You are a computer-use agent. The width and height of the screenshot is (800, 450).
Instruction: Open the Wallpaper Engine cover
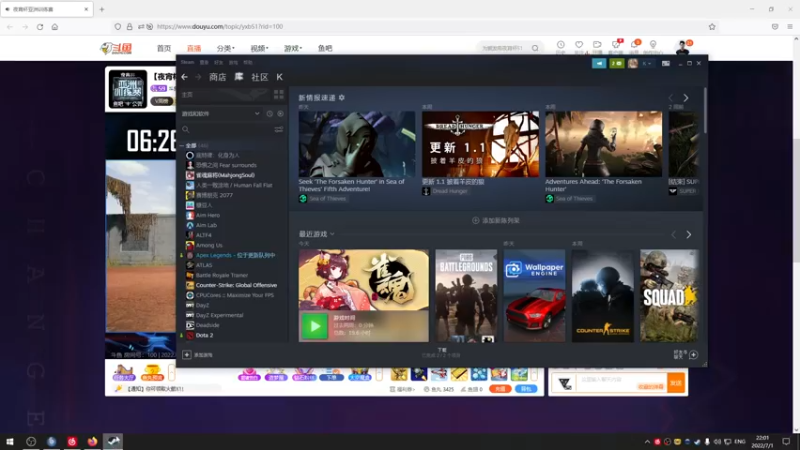click(x=534, y=295)
